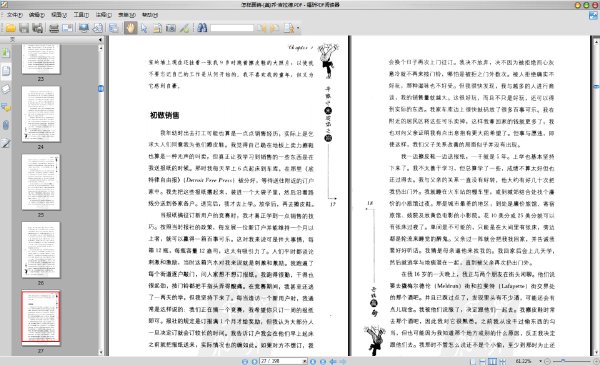This screenshot has height=366, width=600.
Task: Click the thumbnail panel scroll down arrow
Action: [101, 353]
